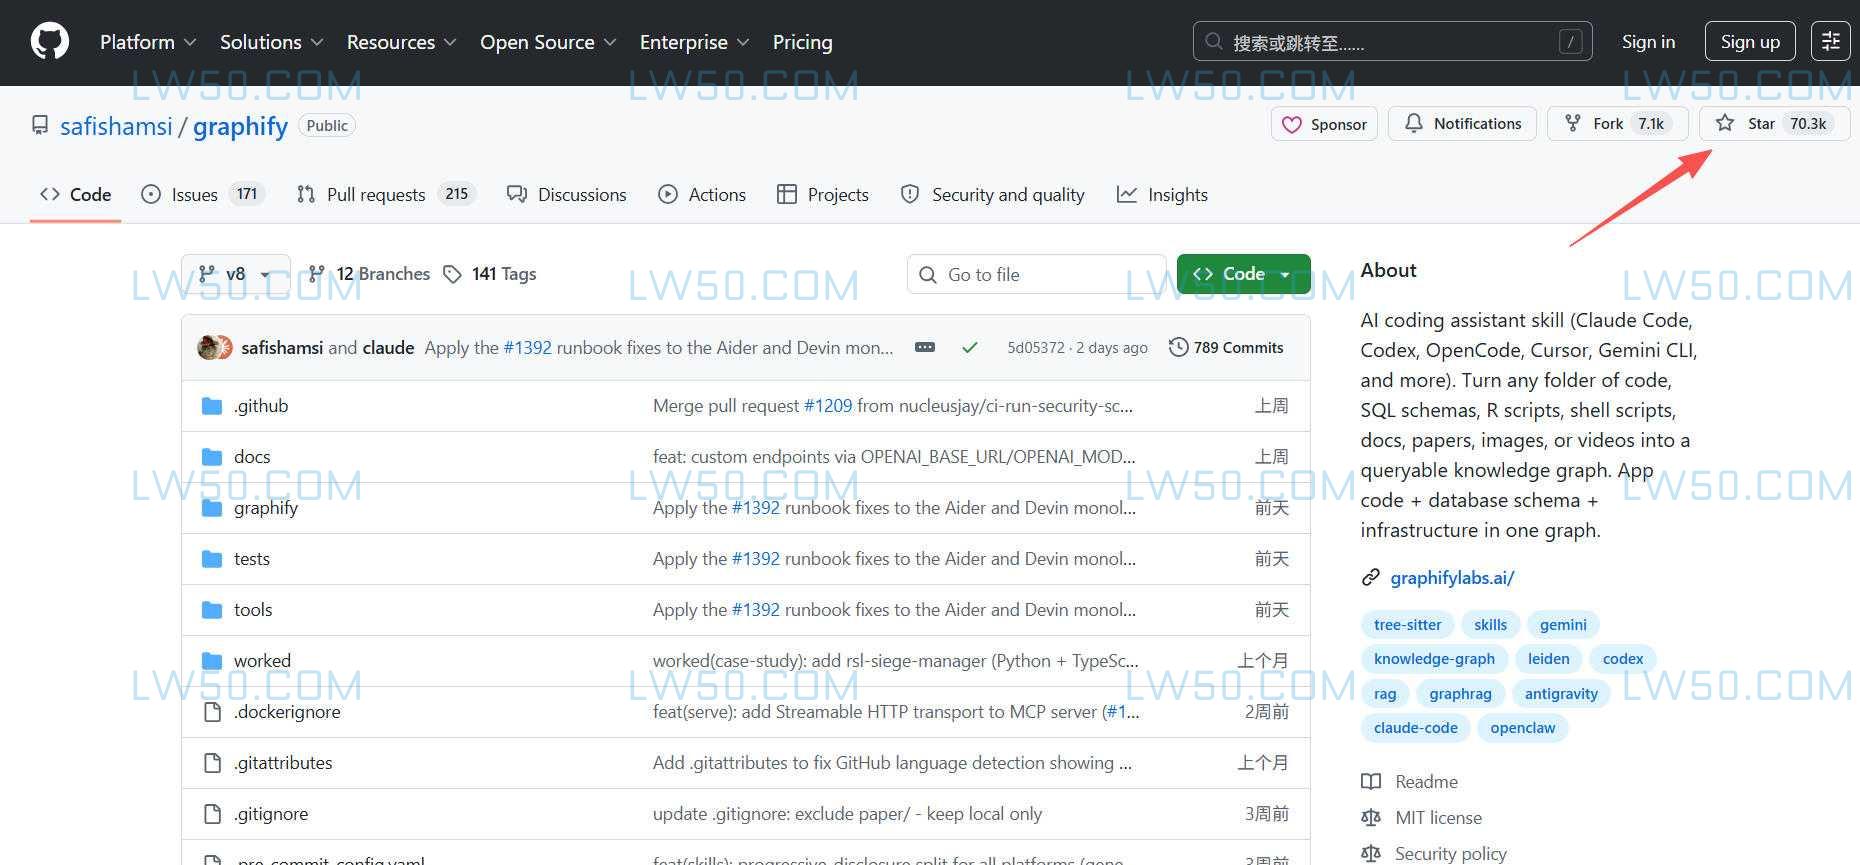Select the Insights tab
1860x865 pixels.
1162,195
